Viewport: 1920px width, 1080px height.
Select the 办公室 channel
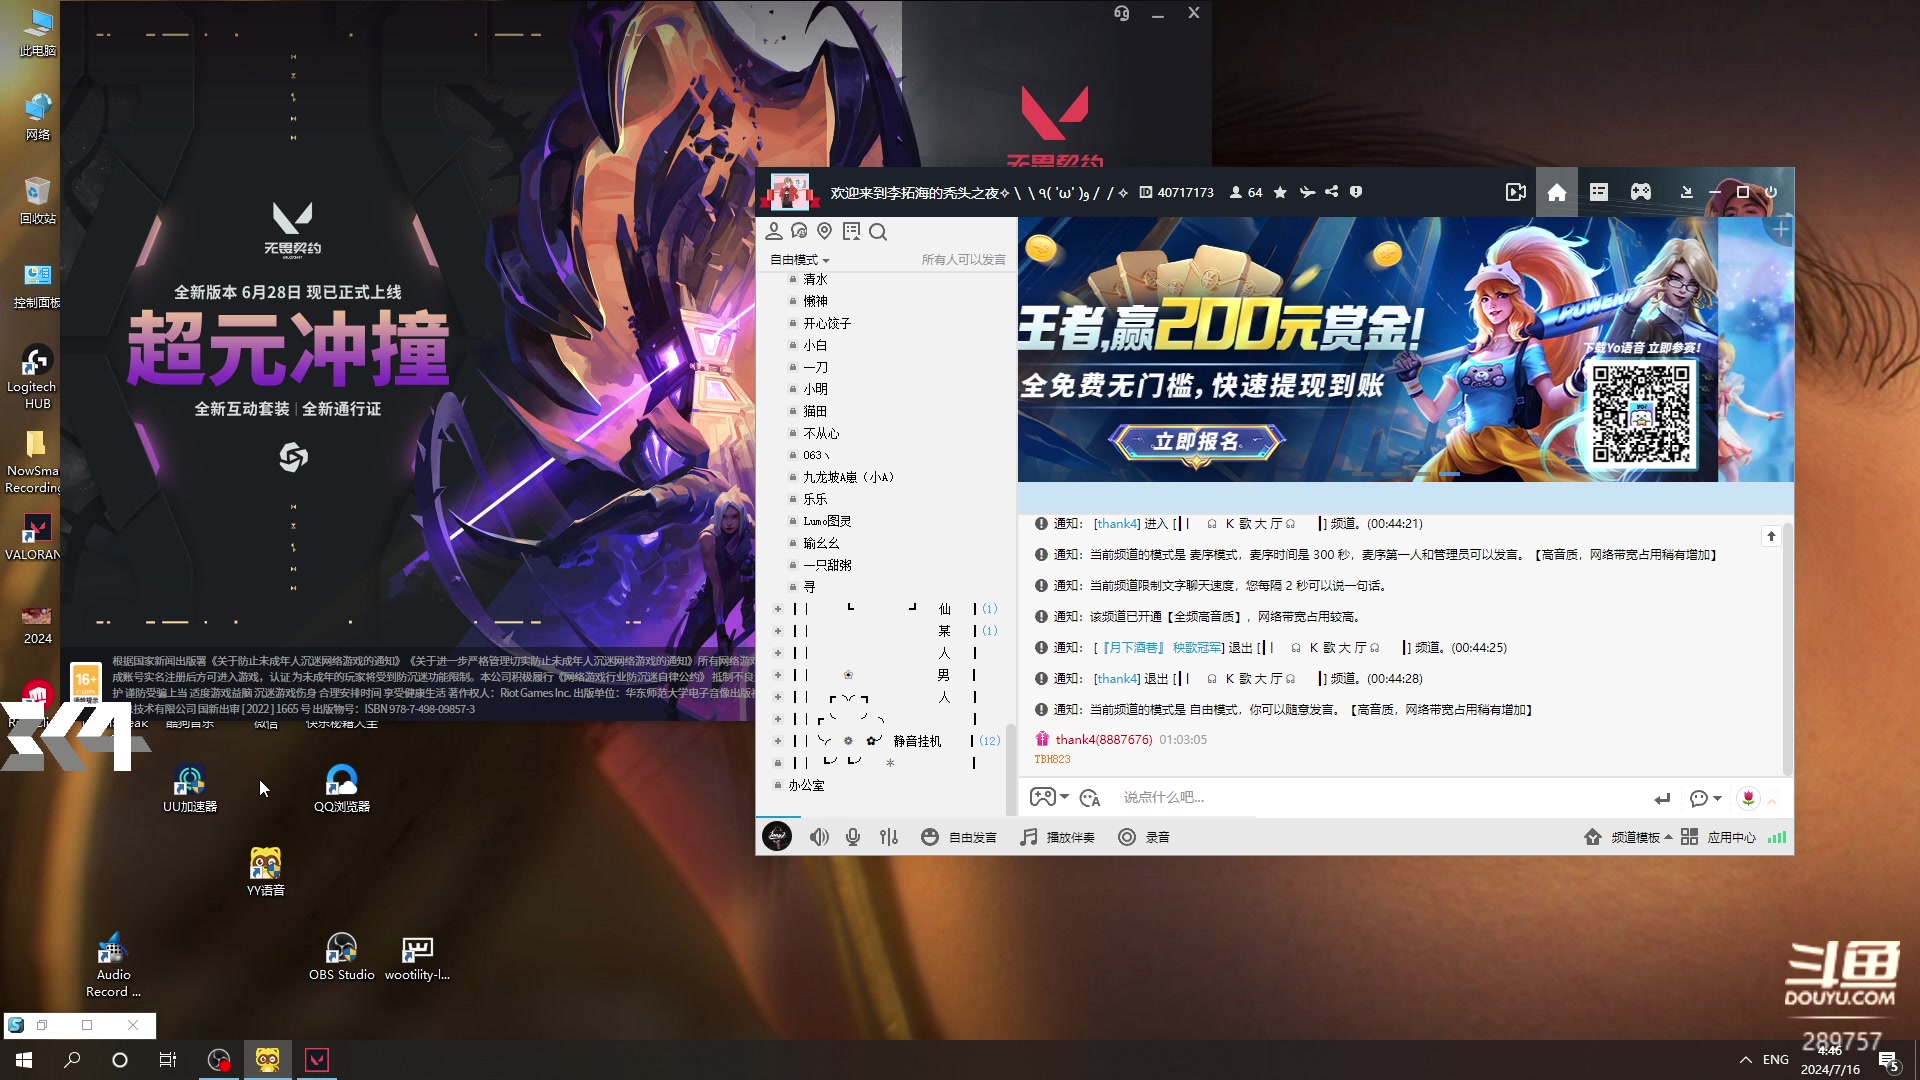point(806,786)
